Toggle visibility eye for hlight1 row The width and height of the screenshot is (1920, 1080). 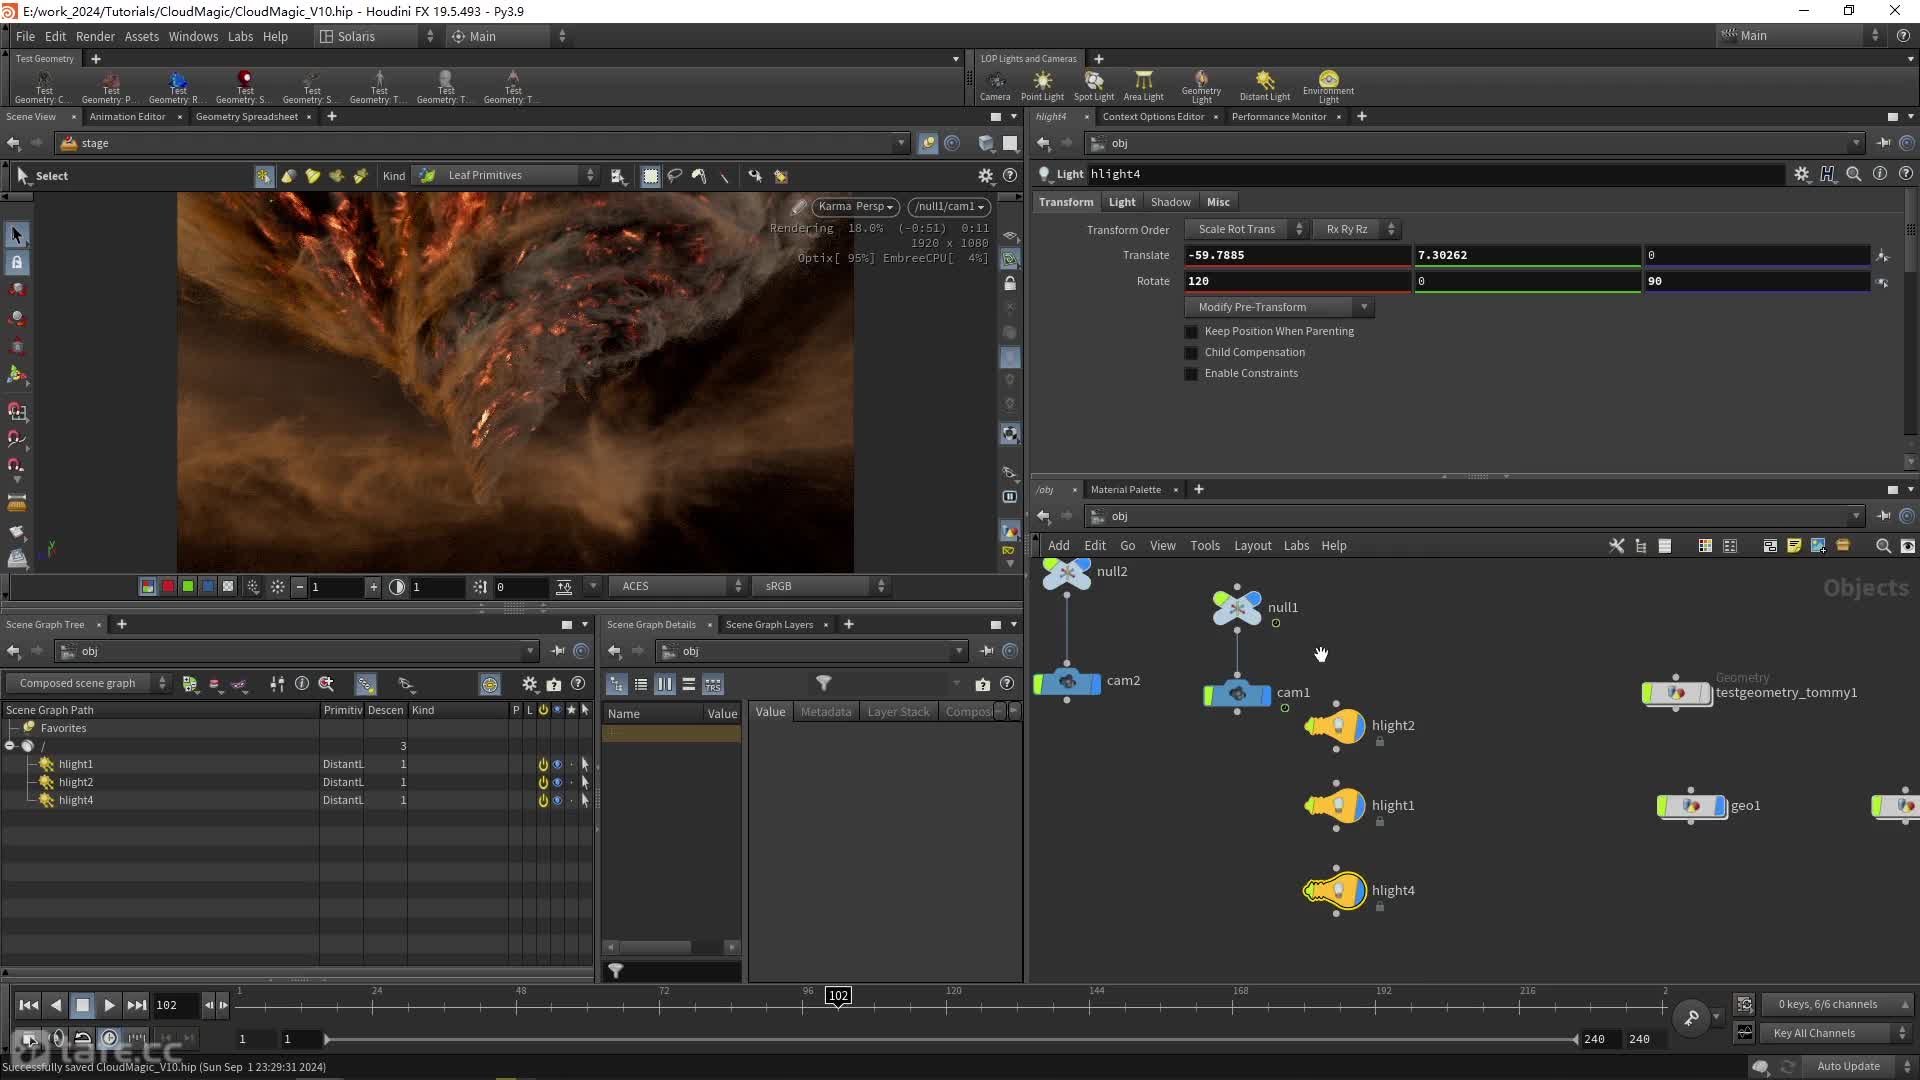point(557,764)
